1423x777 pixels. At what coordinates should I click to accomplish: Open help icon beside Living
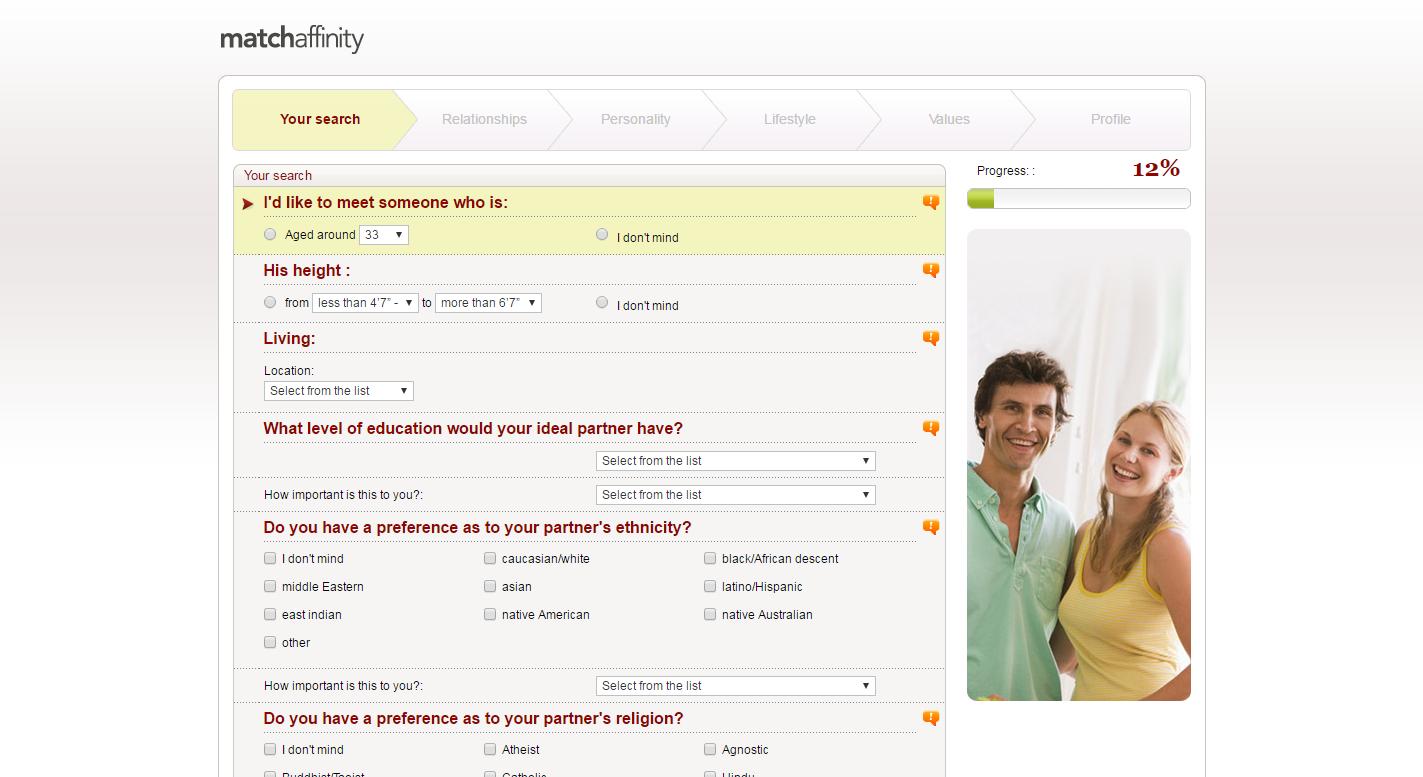[931, 339]
